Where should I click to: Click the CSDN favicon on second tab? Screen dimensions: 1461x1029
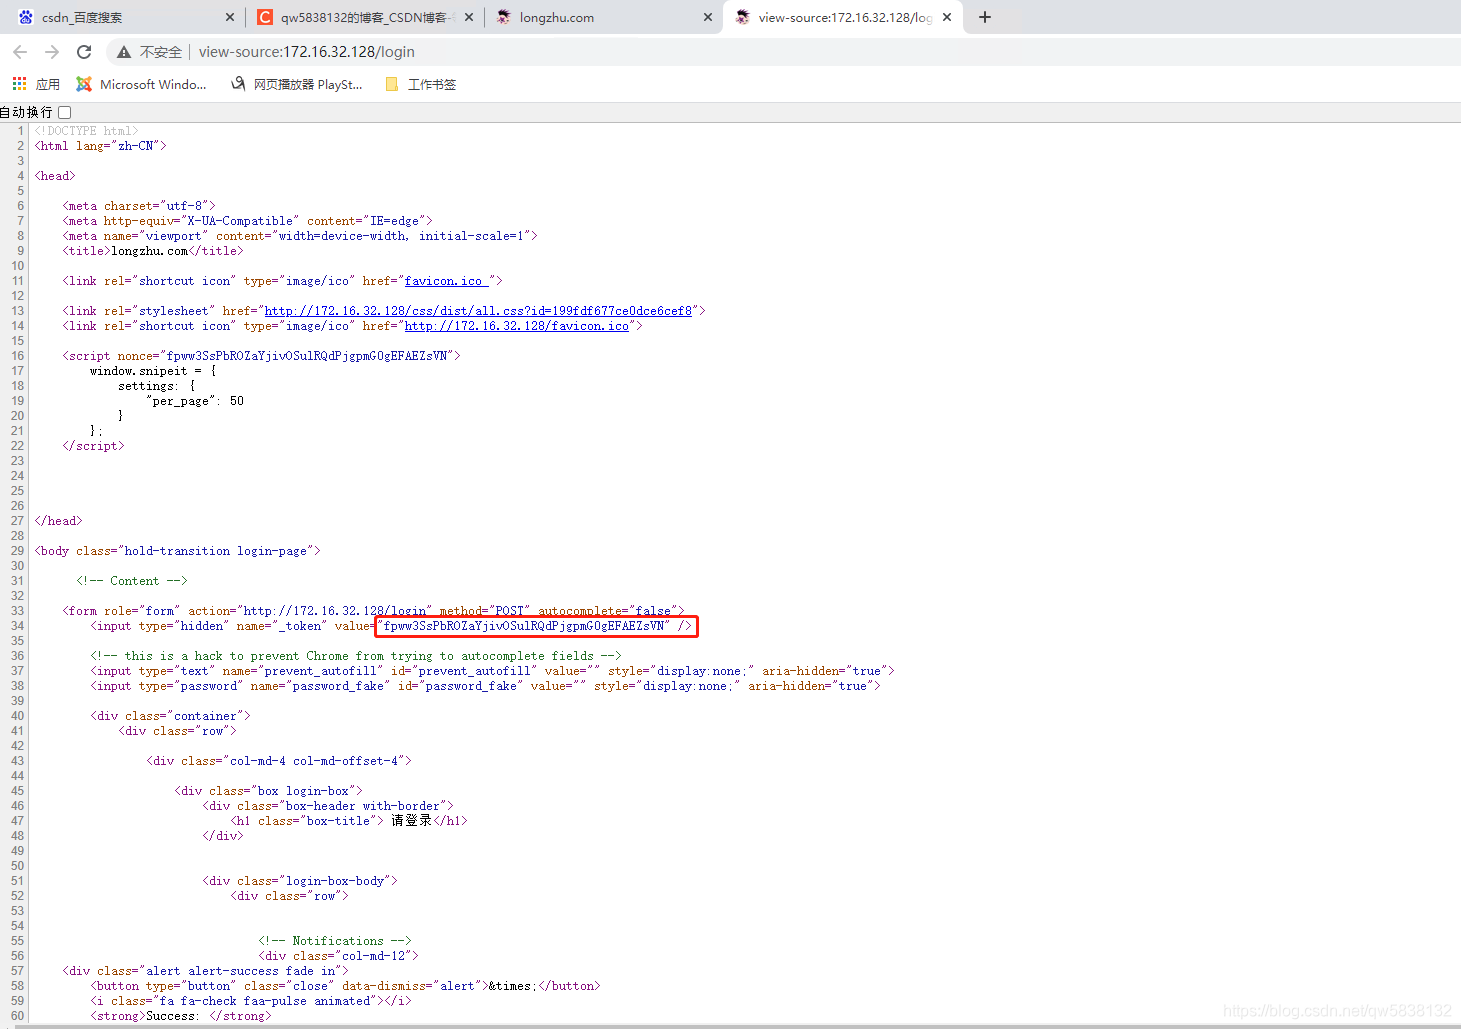point(265,17)
